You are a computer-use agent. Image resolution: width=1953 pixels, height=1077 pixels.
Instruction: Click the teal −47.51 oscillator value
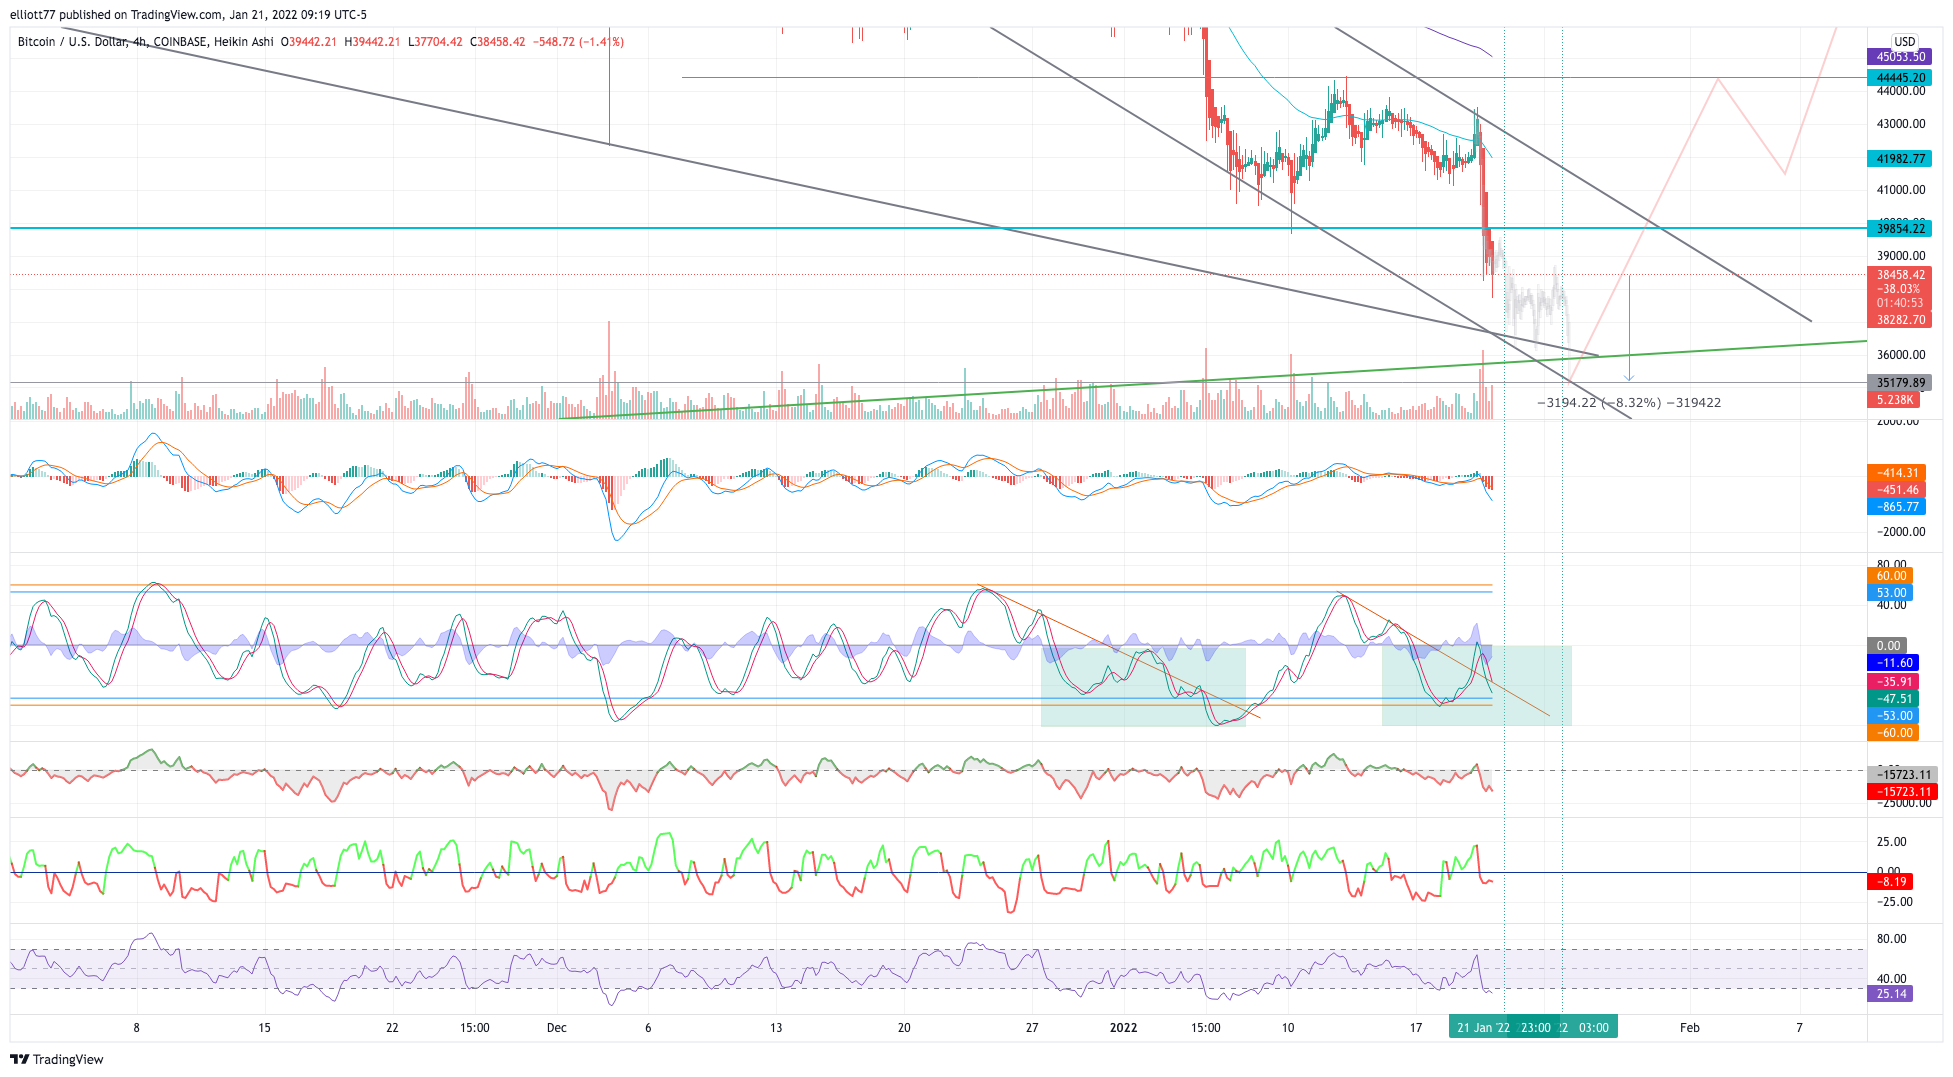coord(1892,699)
